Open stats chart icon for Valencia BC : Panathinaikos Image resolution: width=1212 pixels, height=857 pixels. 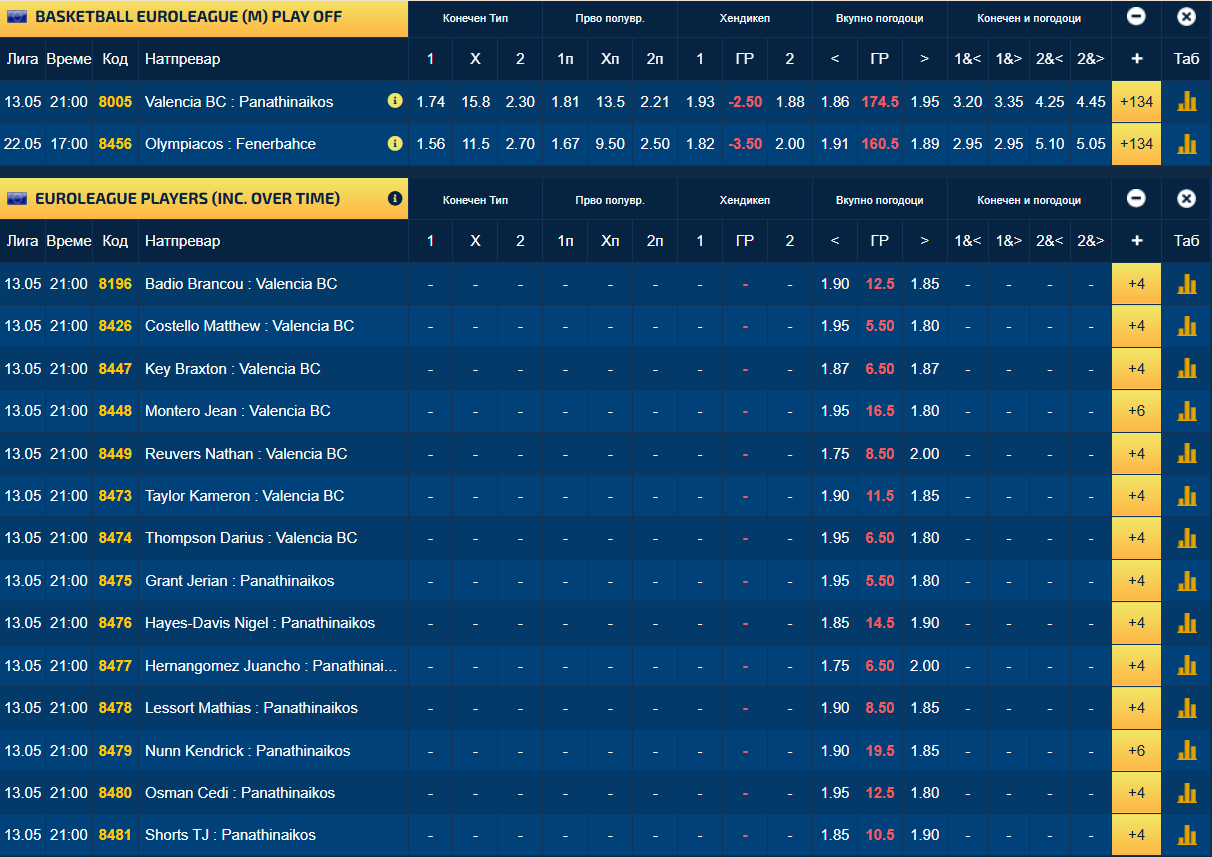(1187, 101)
